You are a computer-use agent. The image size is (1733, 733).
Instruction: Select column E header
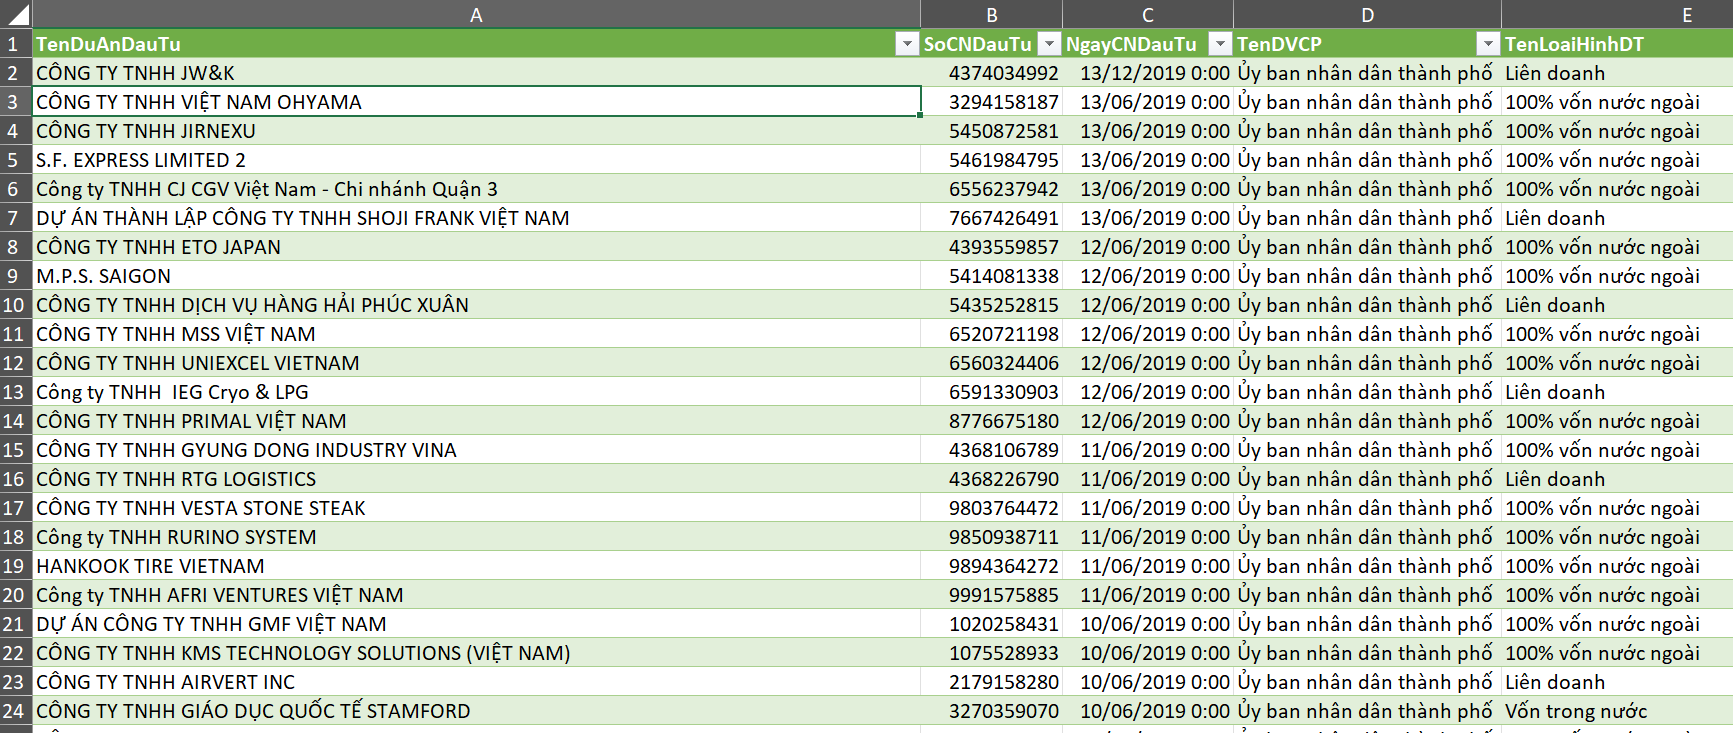(x=1617, y=14)
